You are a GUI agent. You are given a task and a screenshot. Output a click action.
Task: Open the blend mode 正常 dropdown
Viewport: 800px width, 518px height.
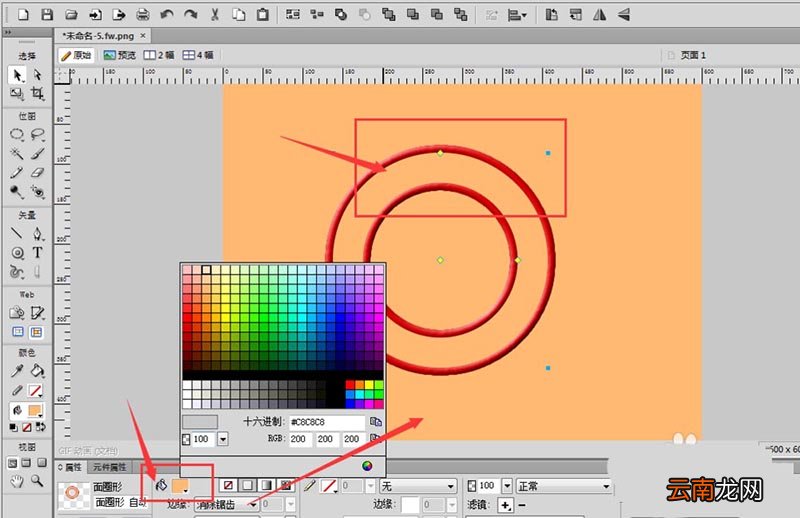tap(563, 486)
